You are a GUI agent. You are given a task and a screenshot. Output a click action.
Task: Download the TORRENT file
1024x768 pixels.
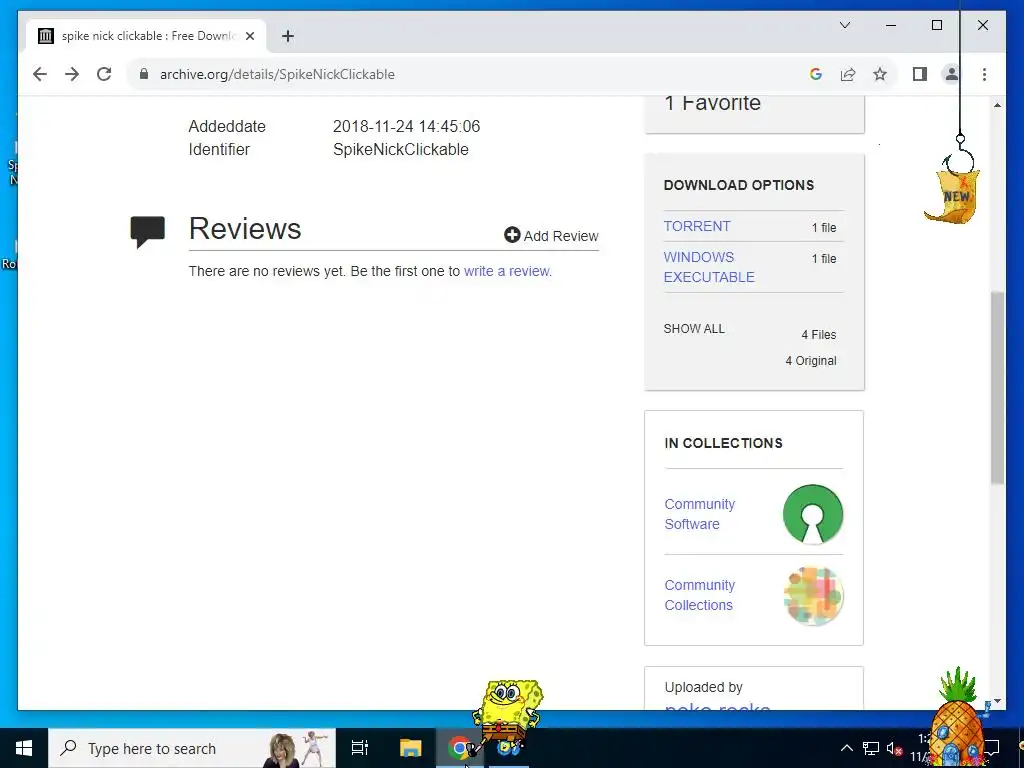point(697,226)
